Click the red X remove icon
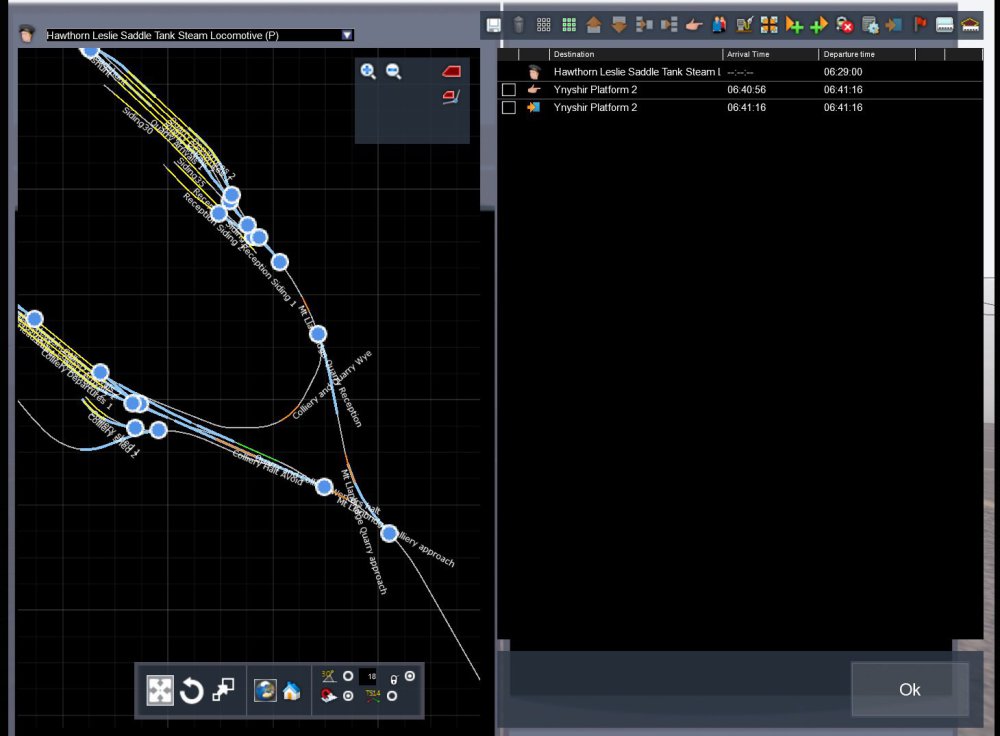The image size is (1000, 736). point(845,25)
